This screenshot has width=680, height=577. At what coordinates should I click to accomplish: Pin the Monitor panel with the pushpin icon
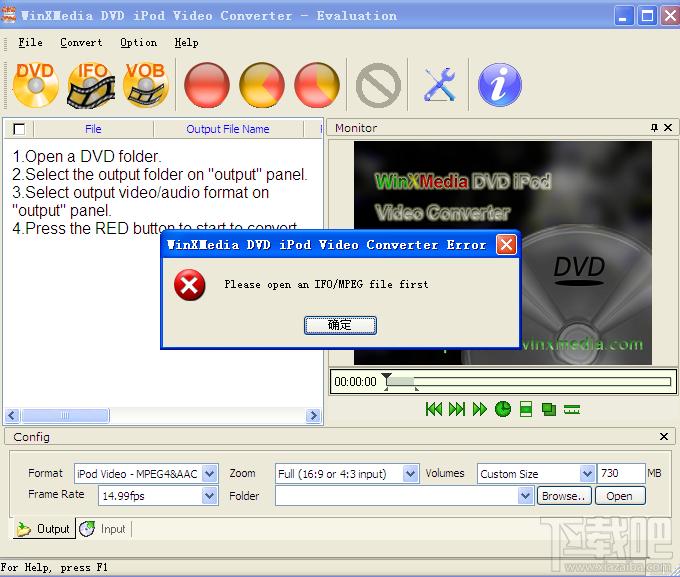pos(654,128)
